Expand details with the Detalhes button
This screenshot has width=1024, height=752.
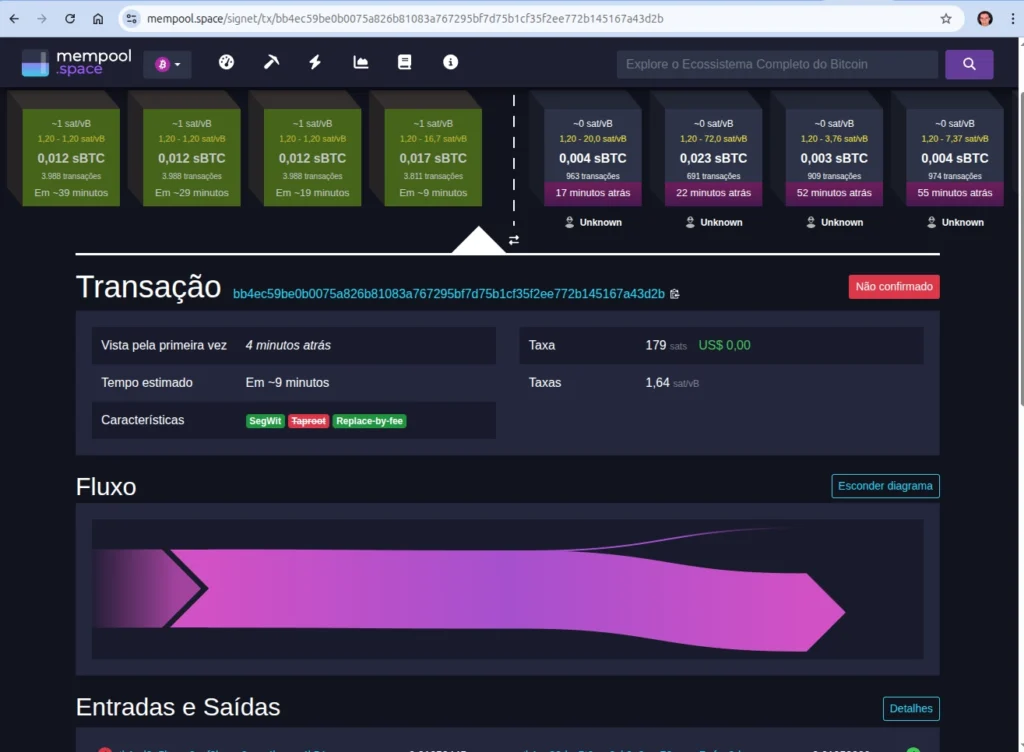pos(910,708)
